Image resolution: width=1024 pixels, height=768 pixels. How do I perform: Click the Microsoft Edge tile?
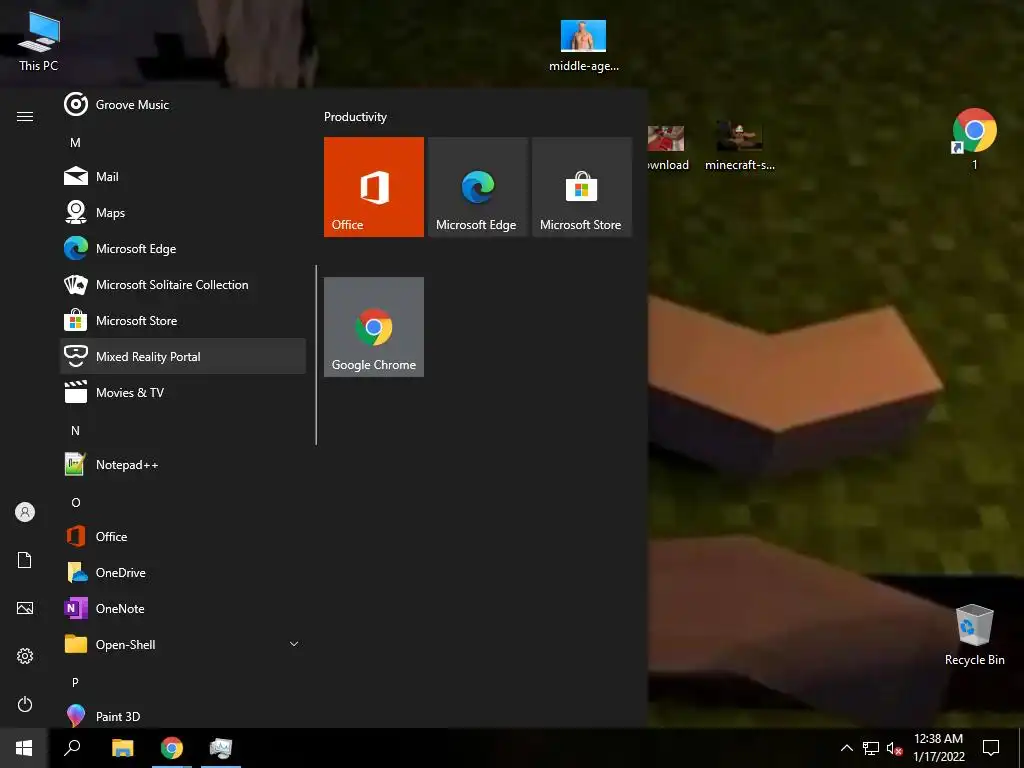point(477,187)
